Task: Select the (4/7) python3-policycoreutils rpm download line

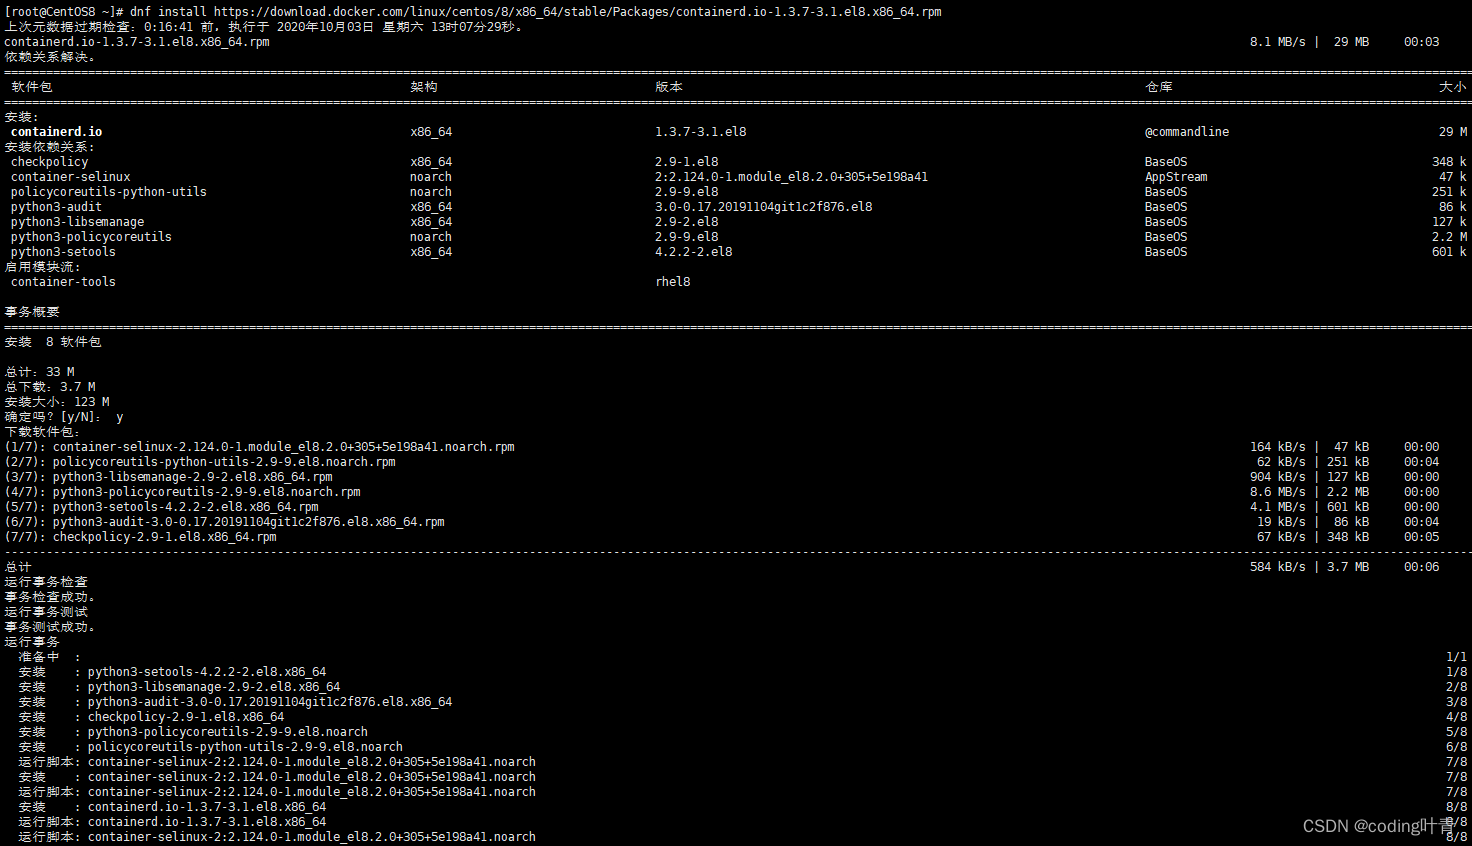Action: [x=183, y=492]
